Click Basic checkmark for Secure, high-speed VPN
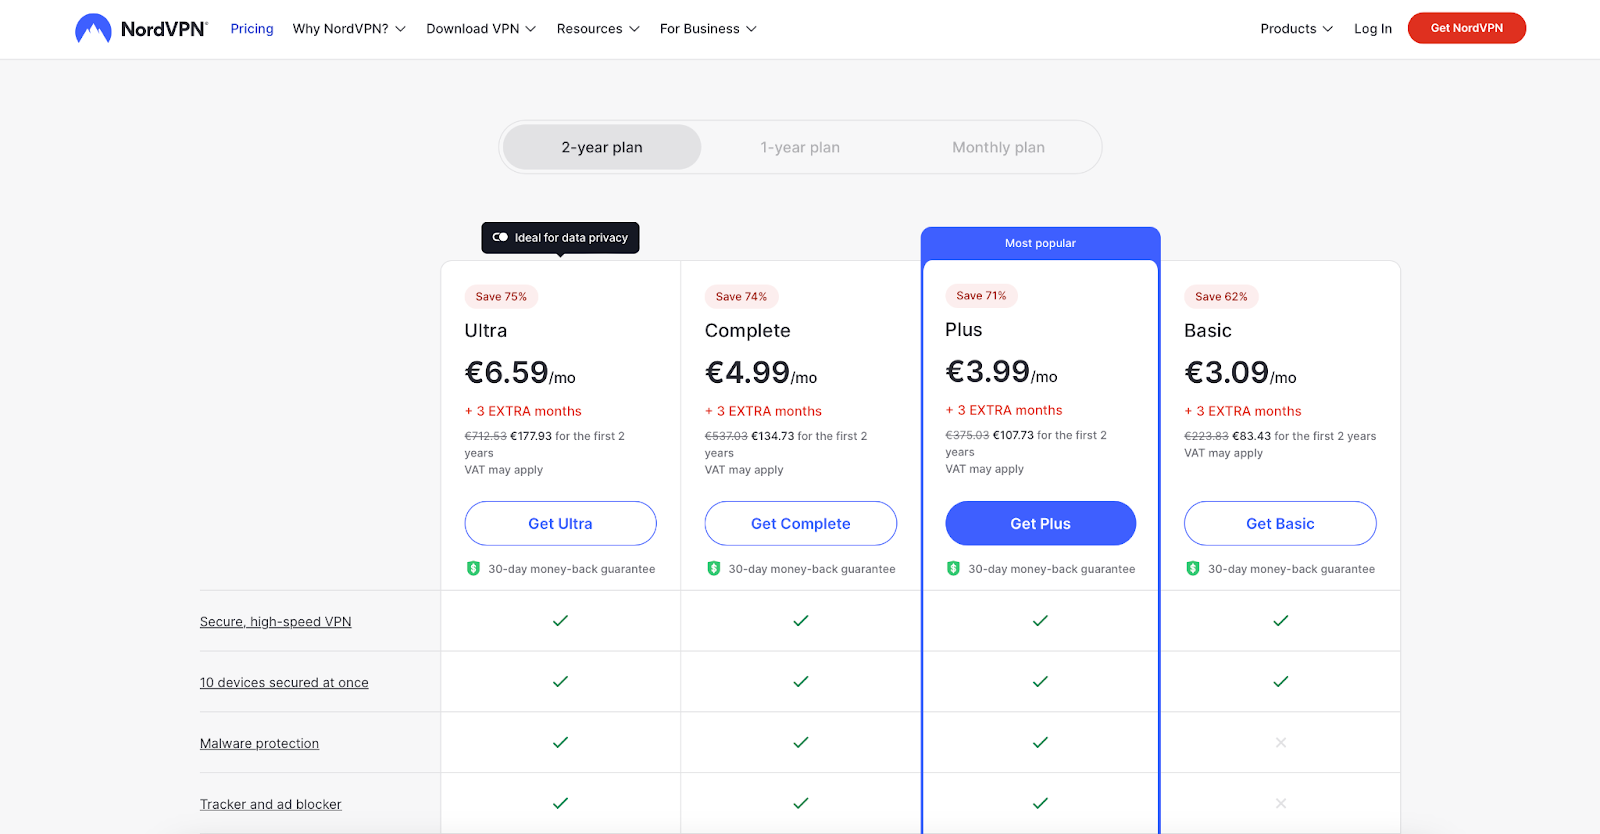This screenshot has height=834, width=1600. click(1281, 621)
